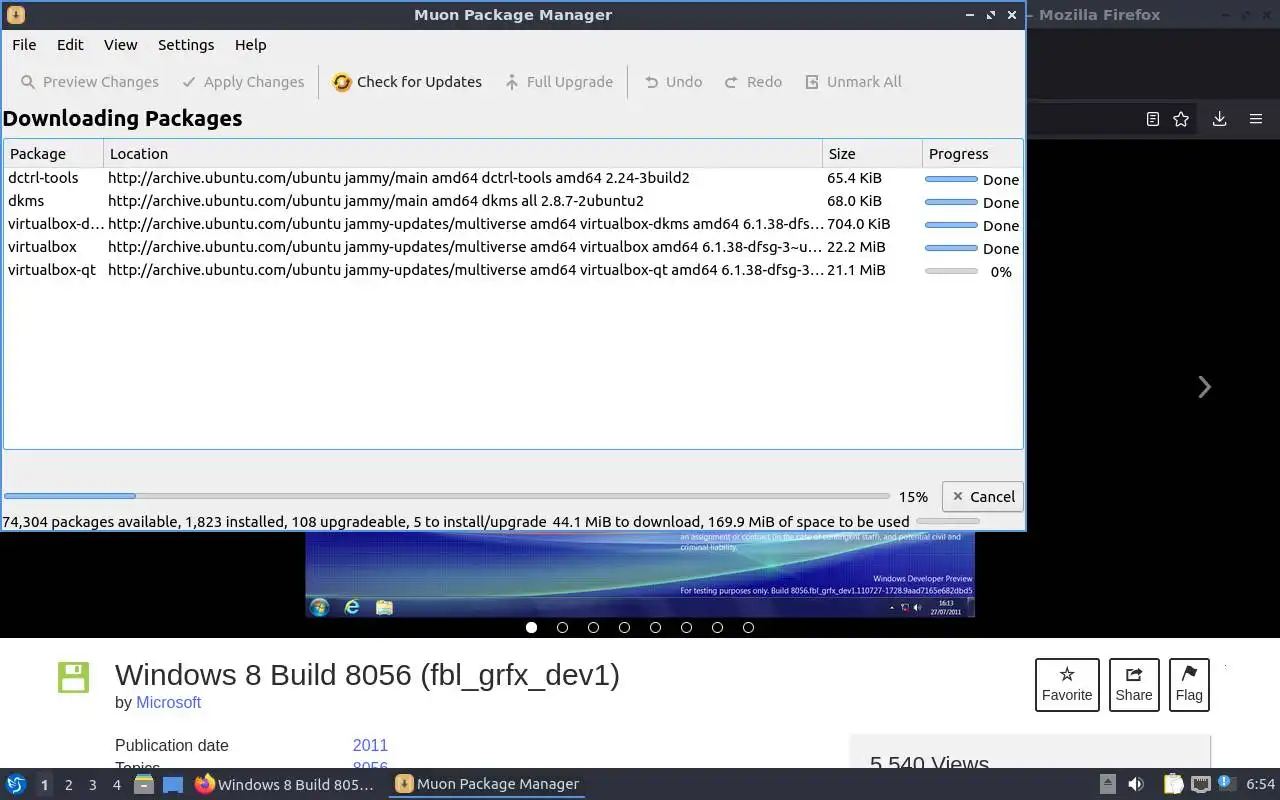Switch to Muon Package Manager taskbar entry
The height and width of the screenshot is (800, 1280).
[487, 784]
